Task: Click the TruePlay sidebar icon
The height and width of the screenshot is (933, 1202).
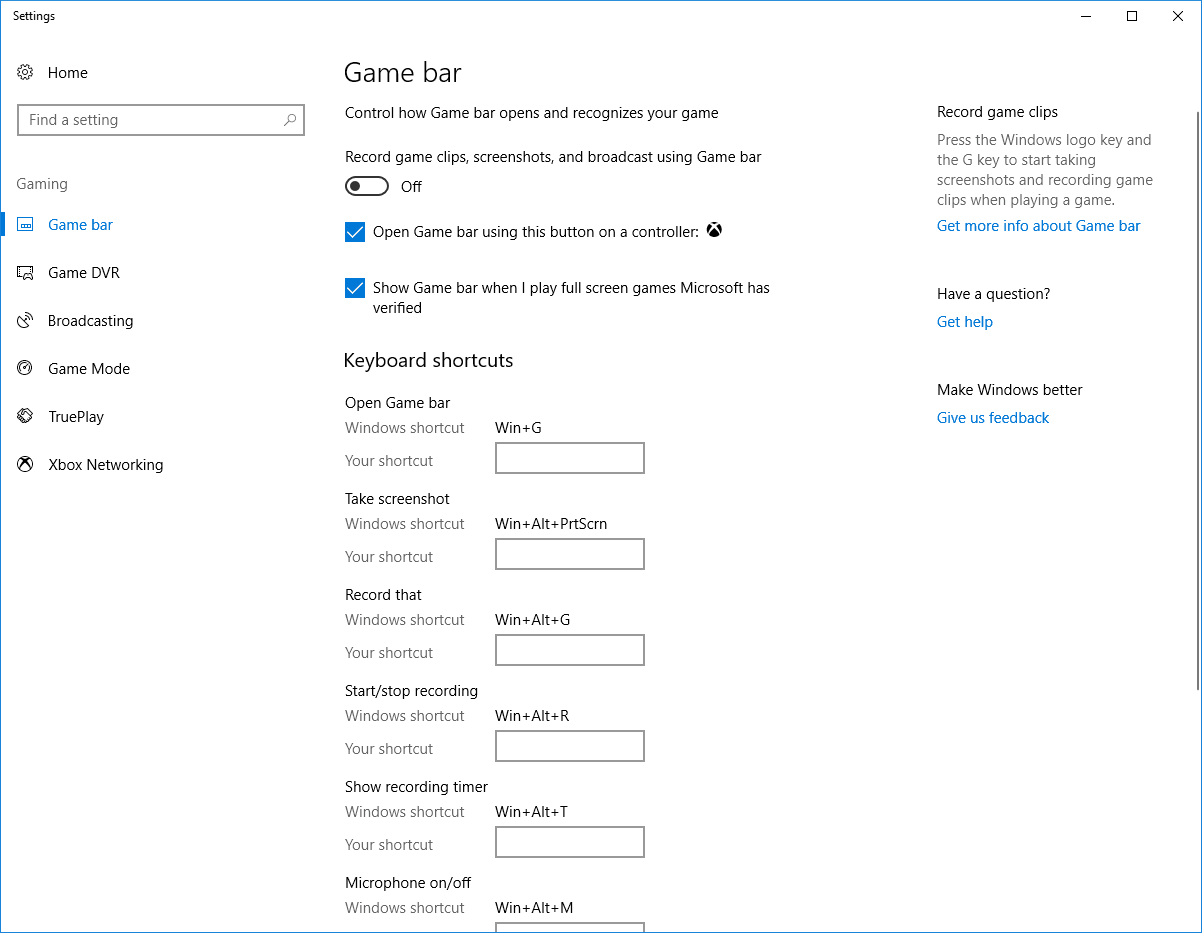Action: coord(25,417)
